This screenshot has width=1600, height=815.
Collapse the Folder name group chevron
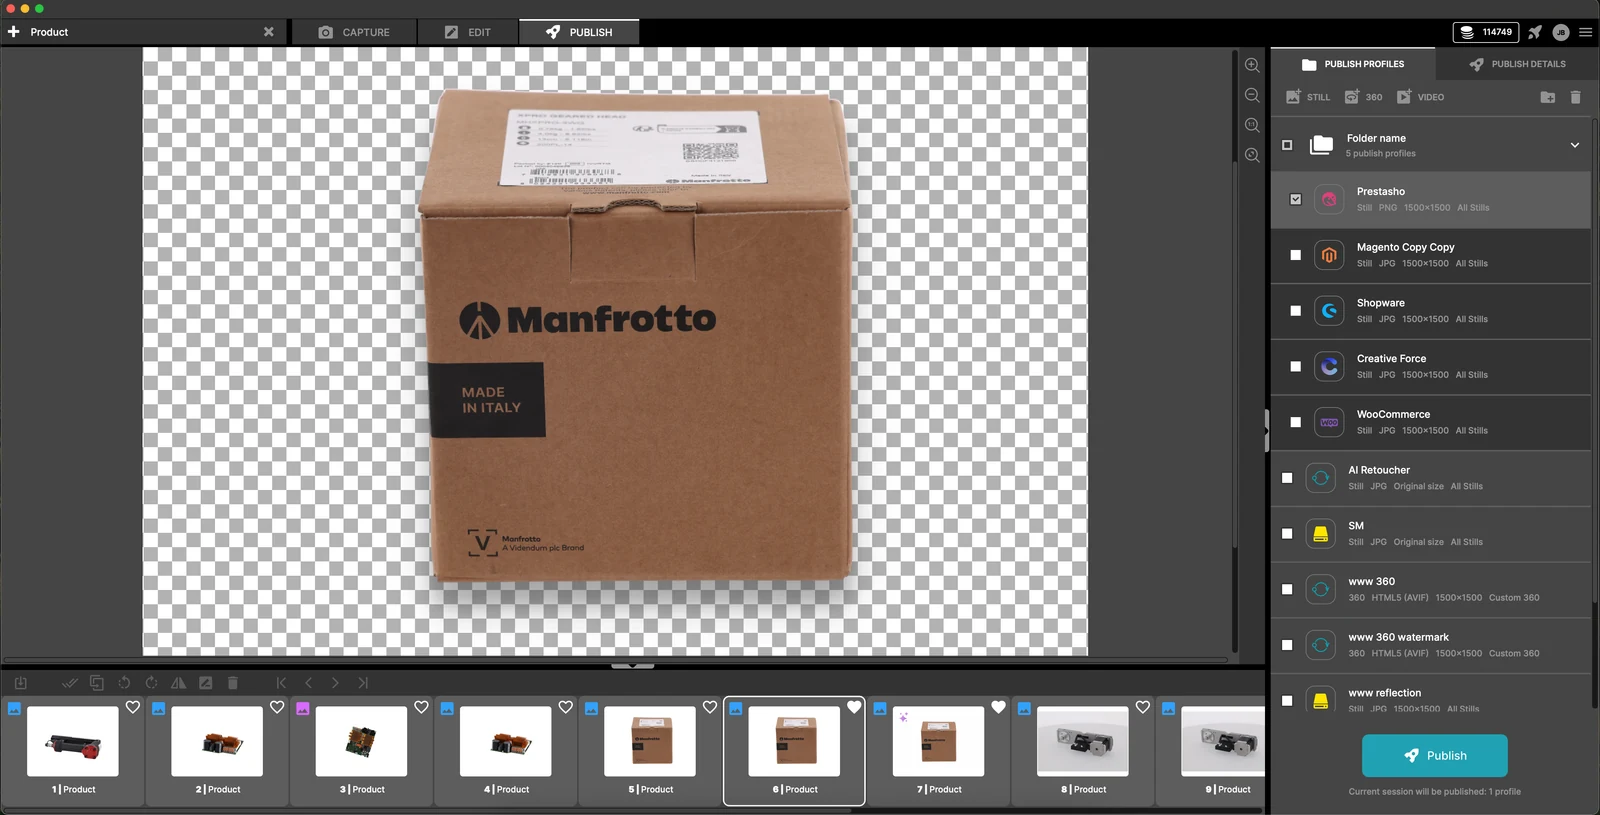pyautogui.click(x=1575, y=145)
